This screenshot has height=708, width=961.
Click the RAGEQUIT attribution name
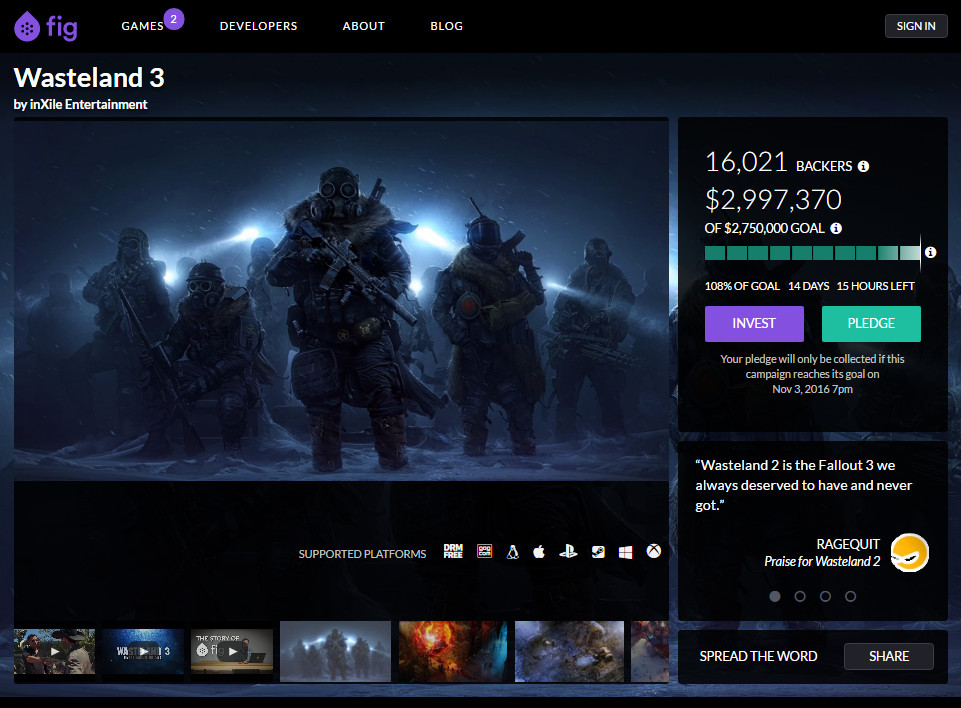(848, 544)
